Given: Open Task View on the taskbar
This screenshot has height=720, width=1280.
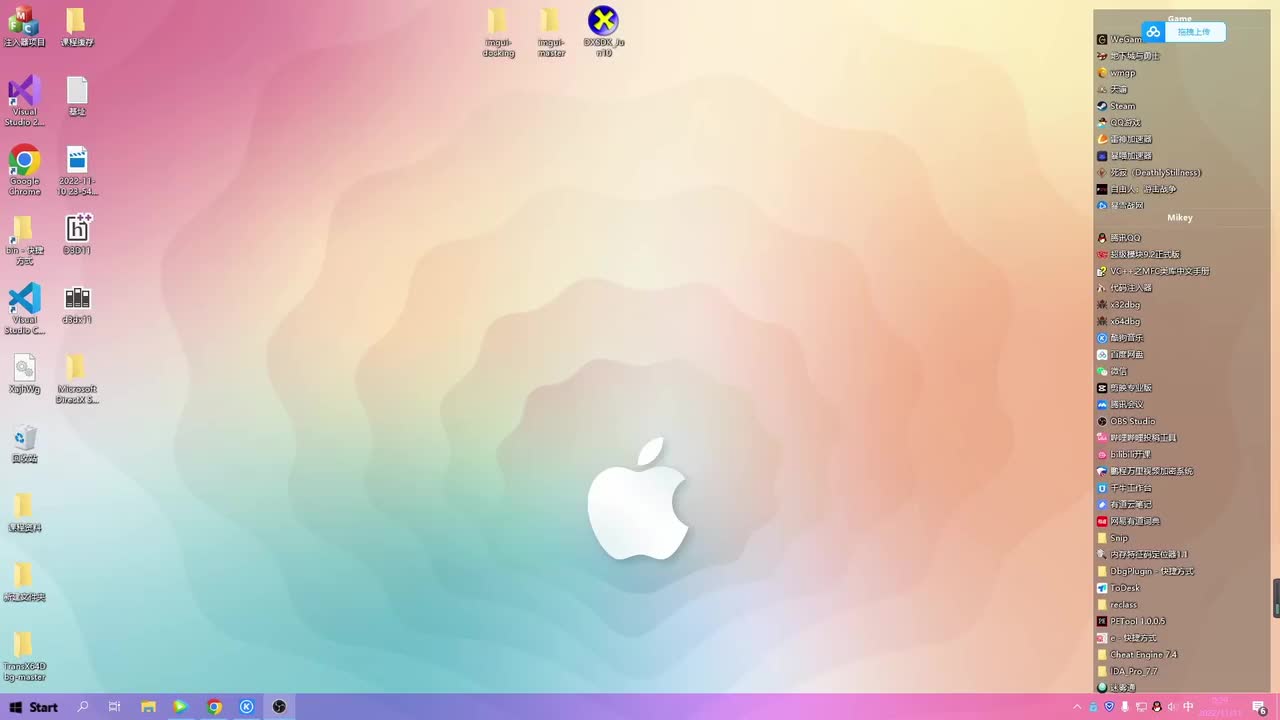Looking at the screenshot, I should coord(115,707).
